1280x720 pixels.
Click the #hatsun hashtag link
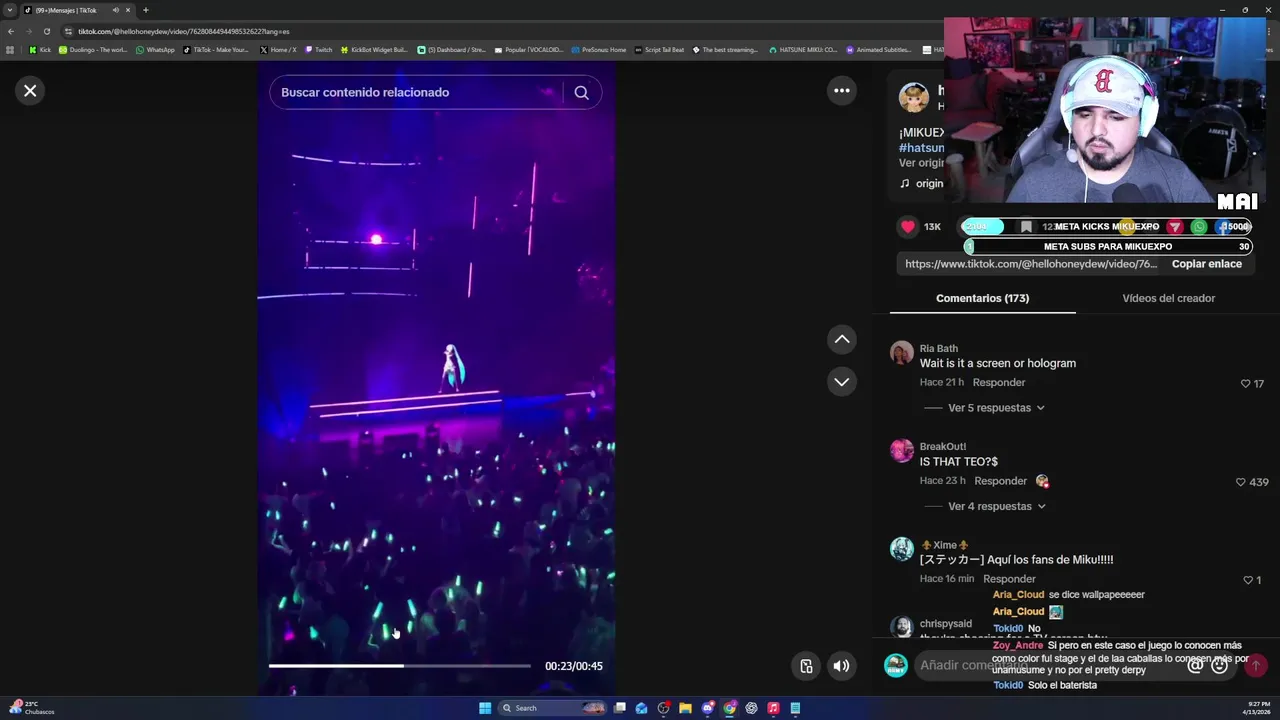(921, 148)
